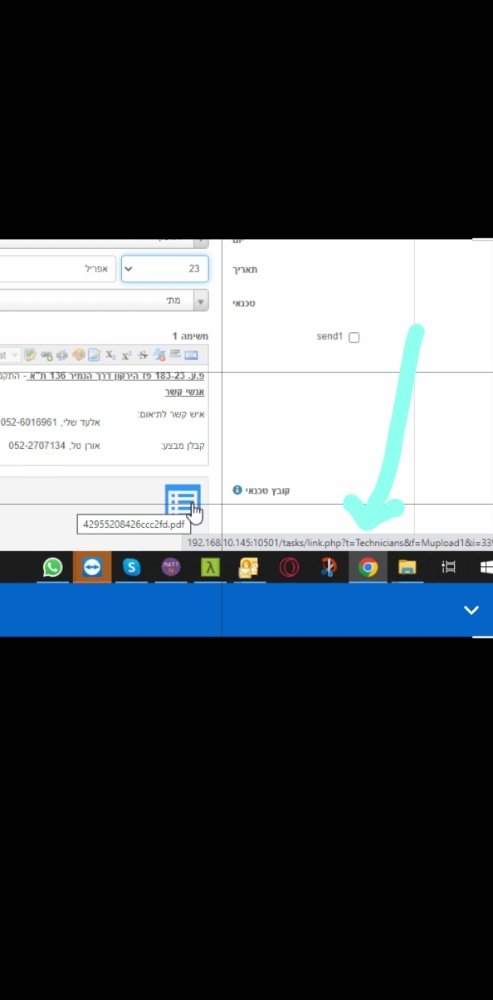Screen dimensions: 493x1000
Task: Open the Windows Start button
Action: (486, 567)
